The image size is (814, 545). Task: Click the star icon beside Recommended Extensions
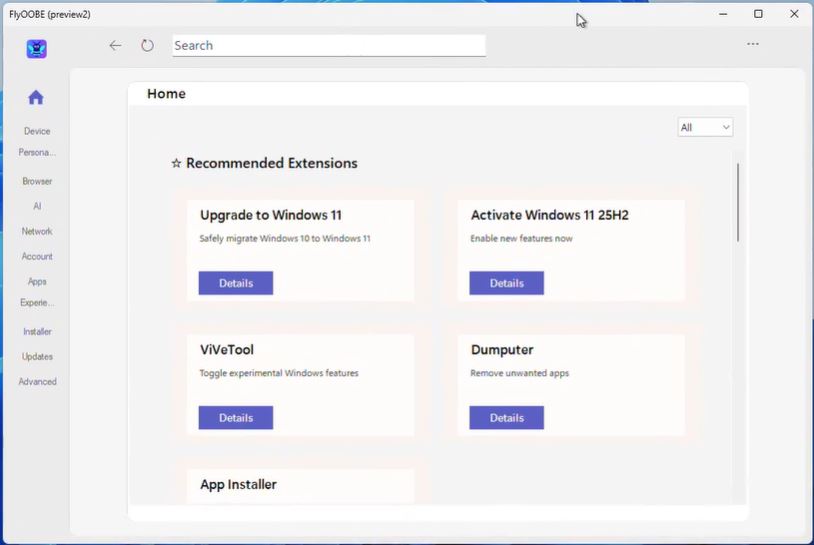[176, 163]
